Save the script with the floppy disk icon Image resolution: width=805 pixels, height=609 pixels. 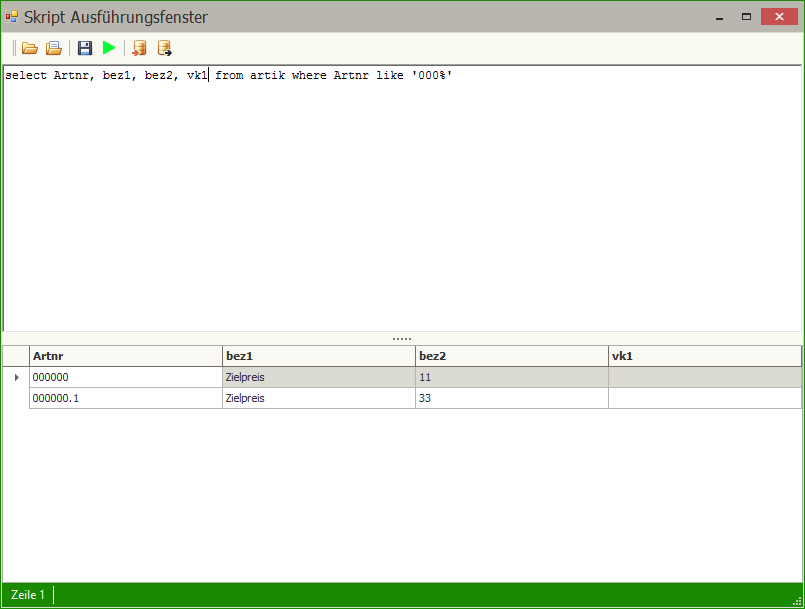(x=85, y=48)
